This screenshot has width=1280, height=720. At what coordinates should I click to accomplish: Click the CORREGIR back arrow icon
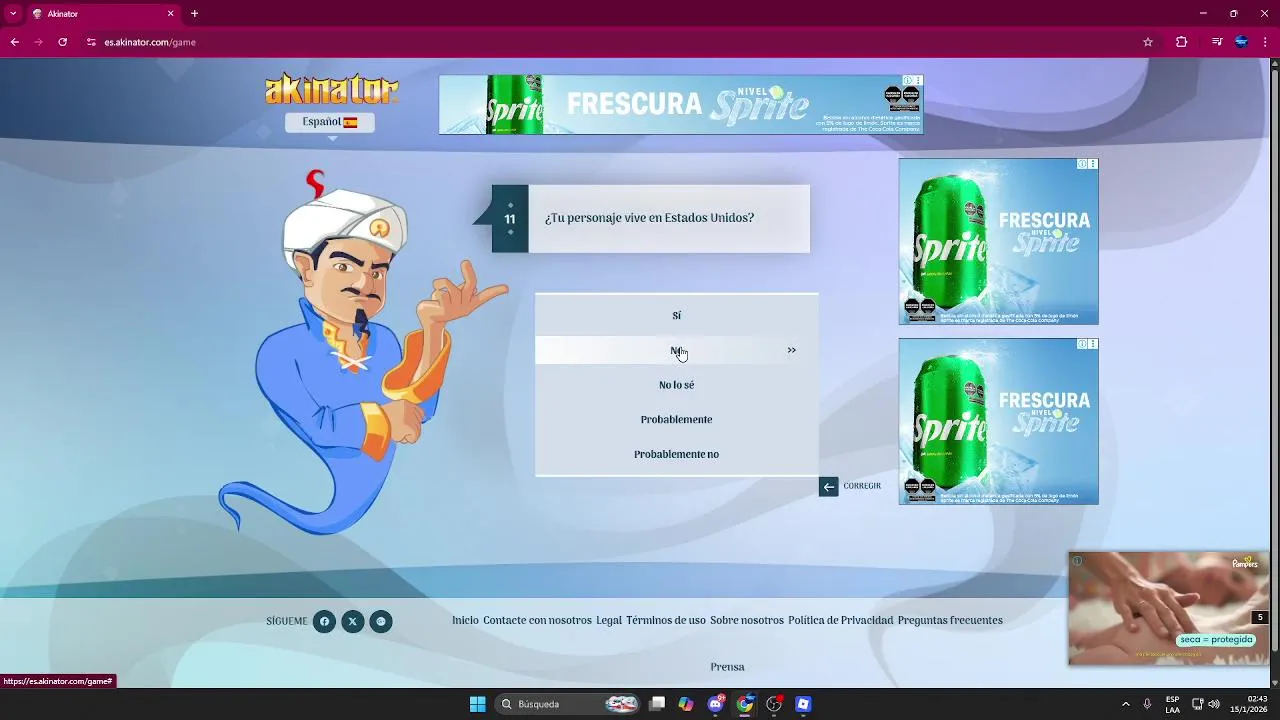(828, 486)
